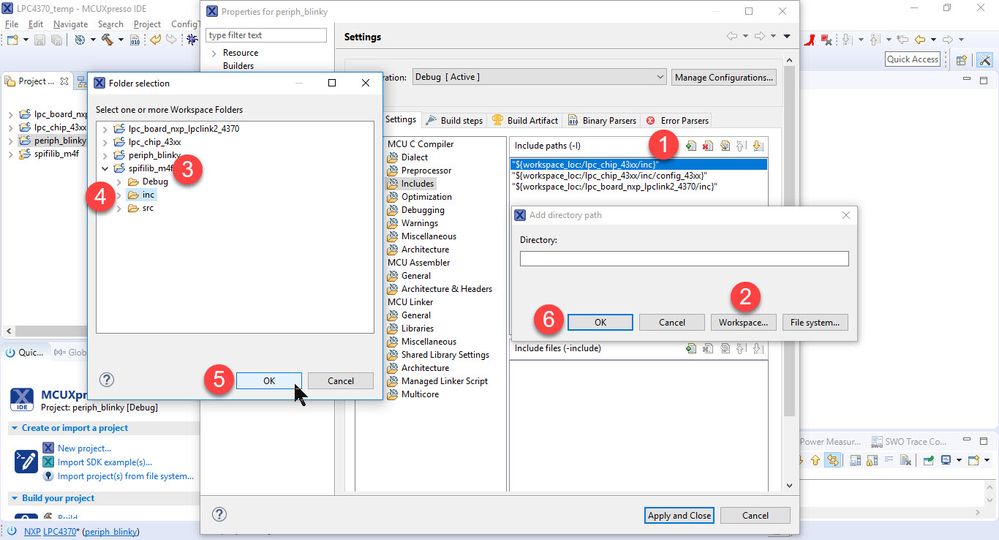Select Managed Linker Script setting
The image size is (999, 540).
[x=444, y=381]
